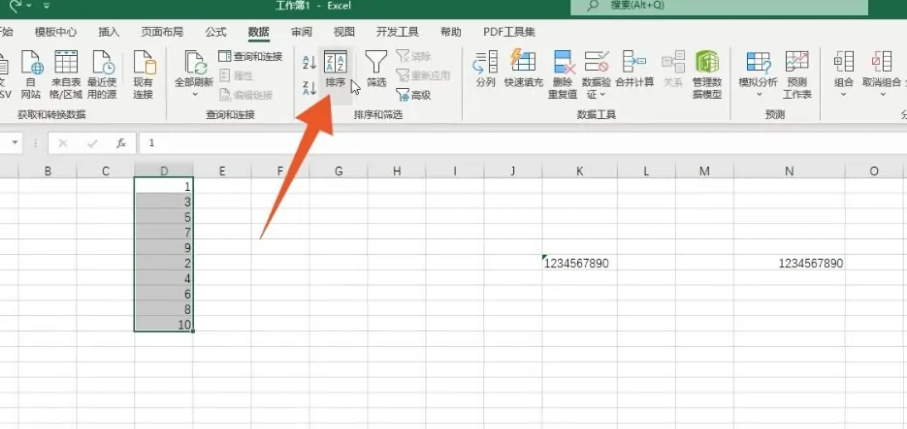Image resolution: width=907 pixels, height=429 pixels.
Task: Open the Quick Access Toolbar customize dropdown
Action: coord(46,6)
